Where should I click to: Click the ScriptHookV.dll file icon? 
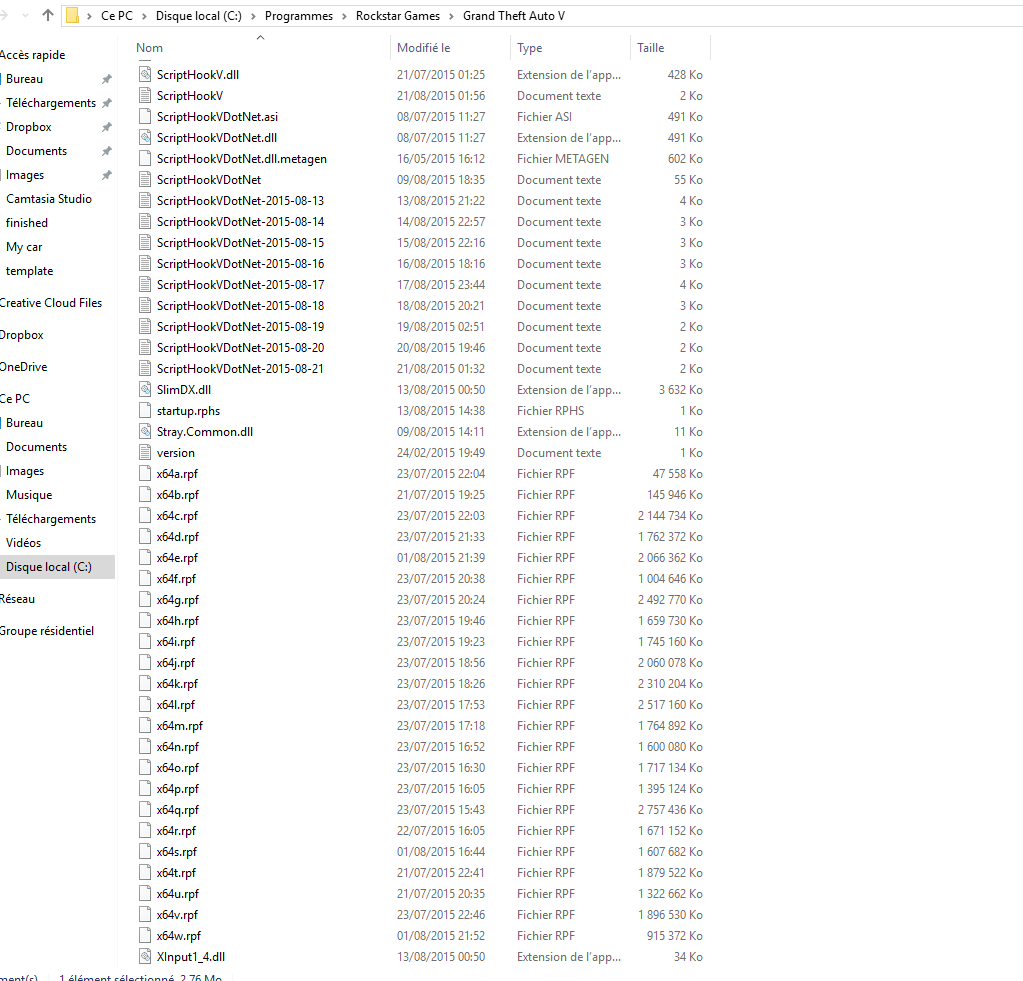coord(145,74)
